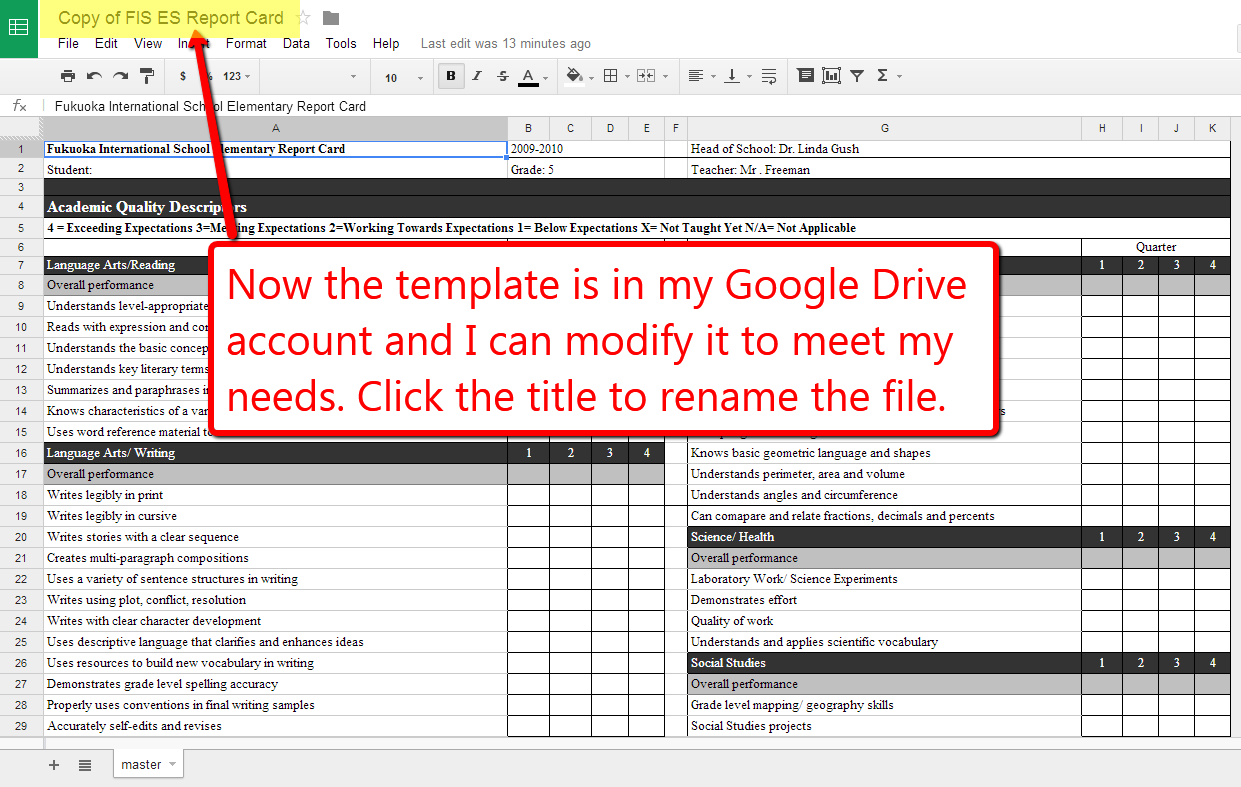
Task: Expand the text color dropdown arrow
Action: pos(545,77)
